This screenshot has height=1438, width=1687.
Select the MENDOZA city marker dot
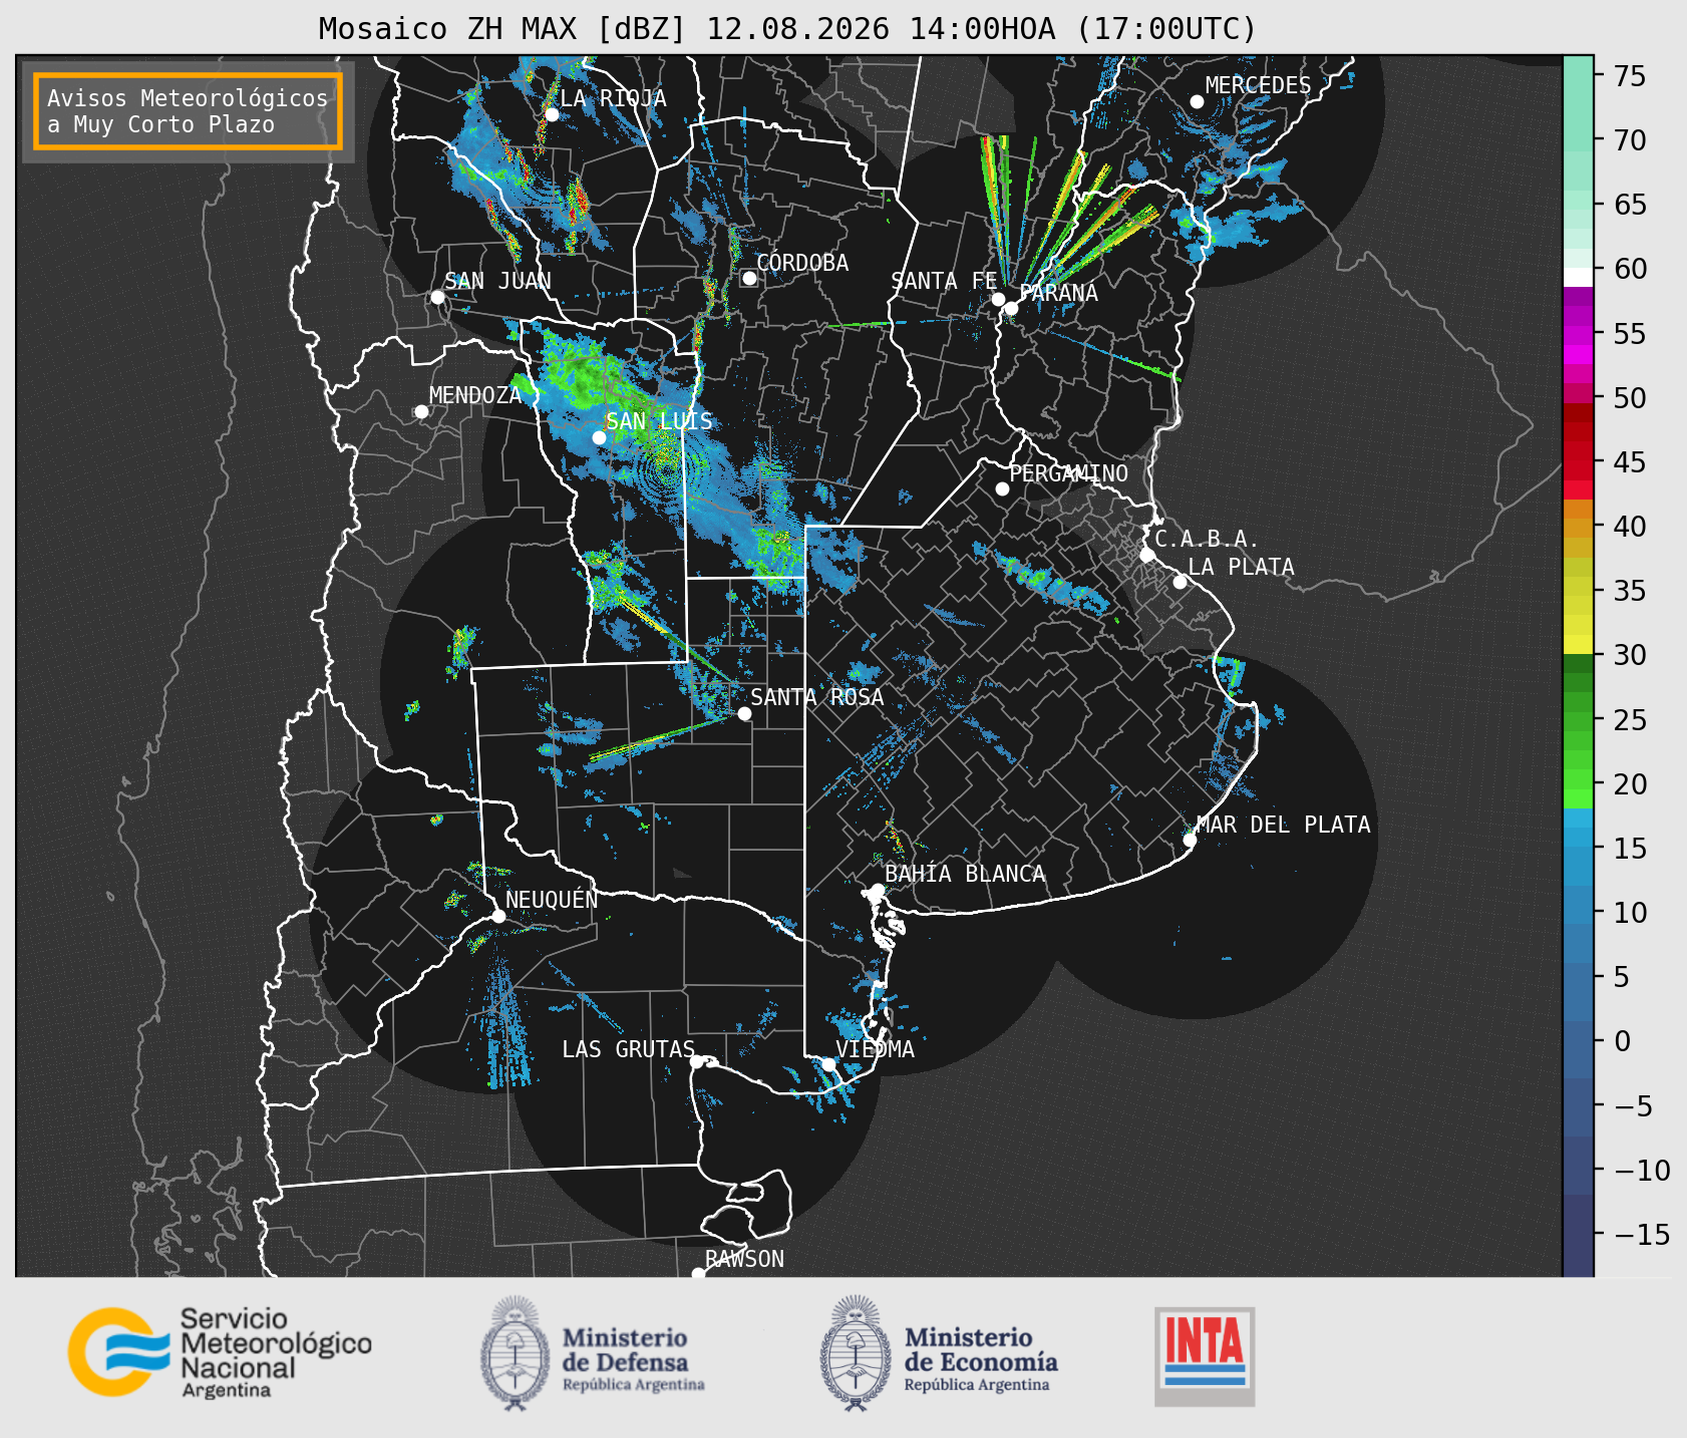[421, 412]
